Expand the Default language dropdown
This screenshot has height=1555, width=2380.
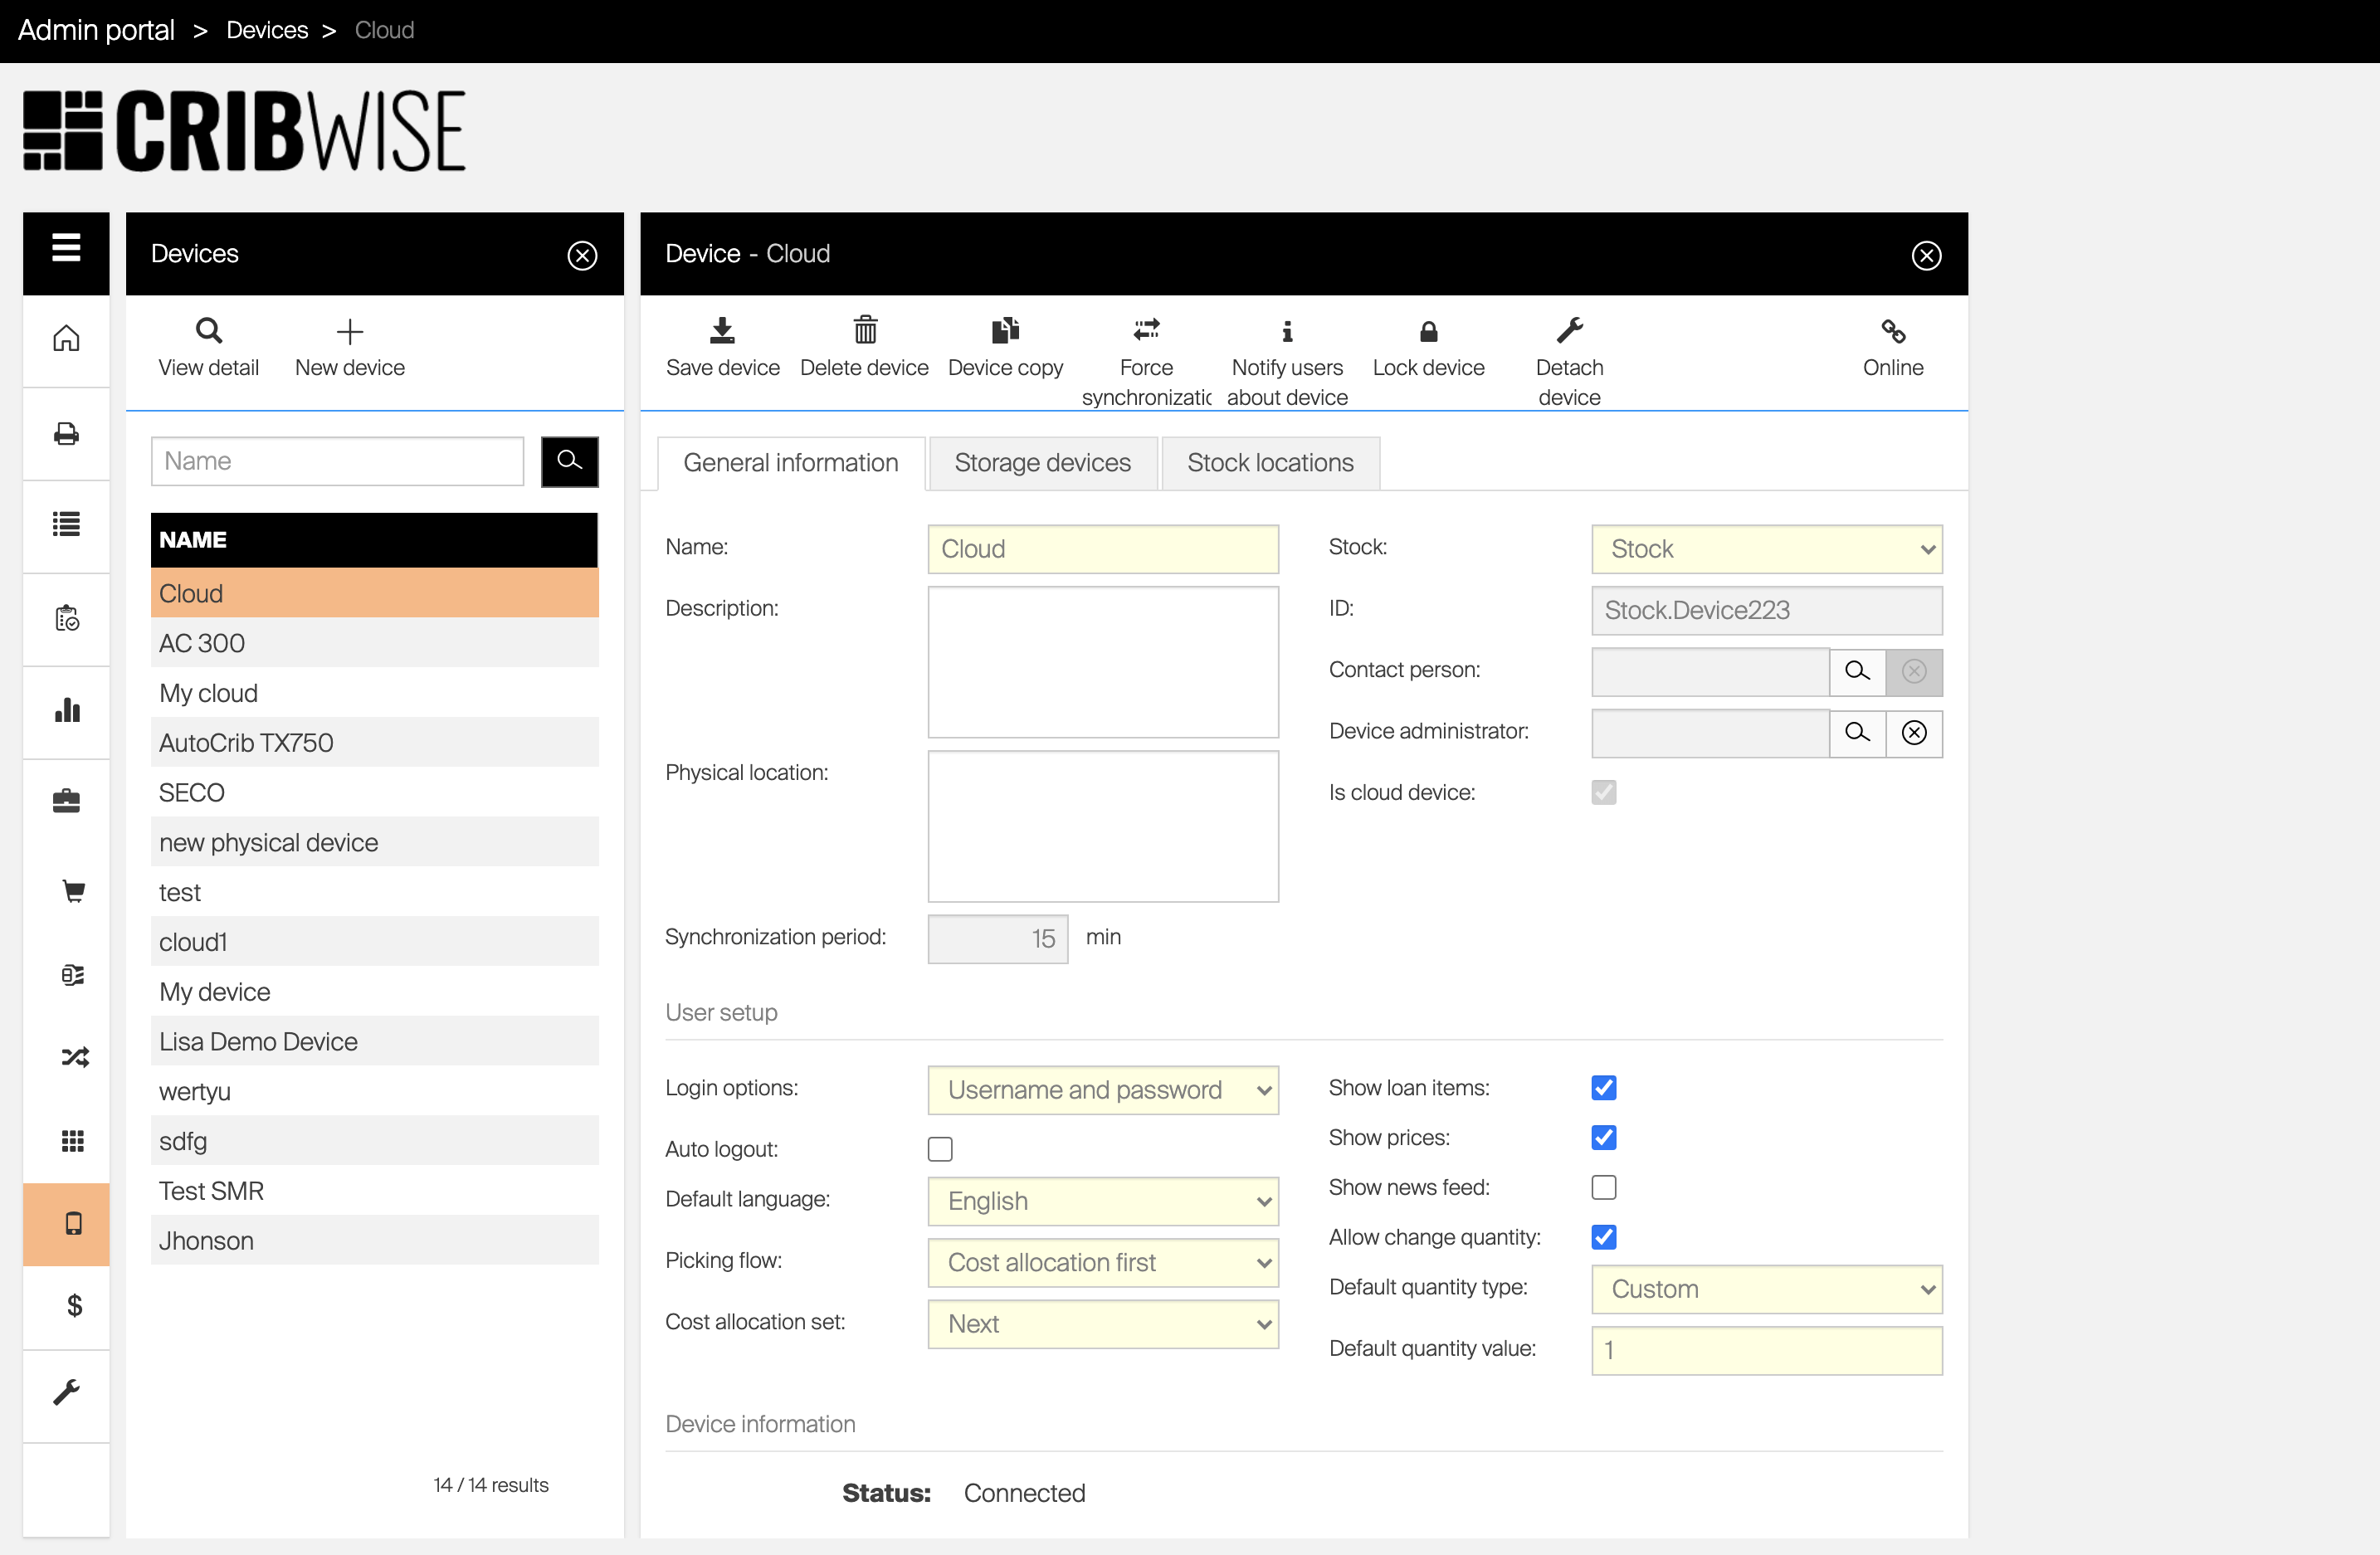click(1103, 1200)
